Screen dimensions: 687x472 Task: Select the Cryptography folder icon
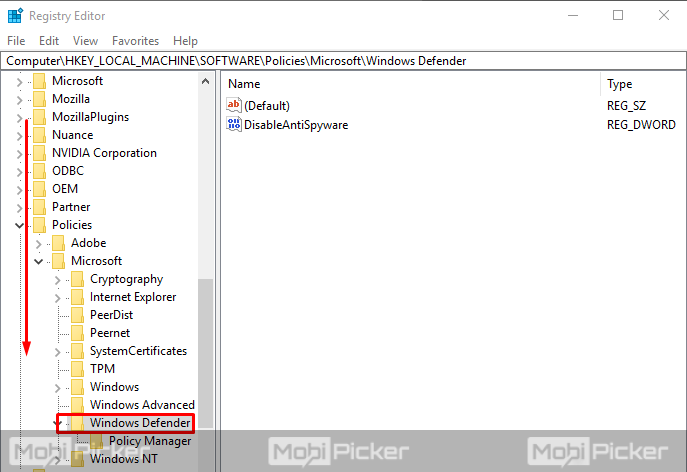(x=78, y=279)
